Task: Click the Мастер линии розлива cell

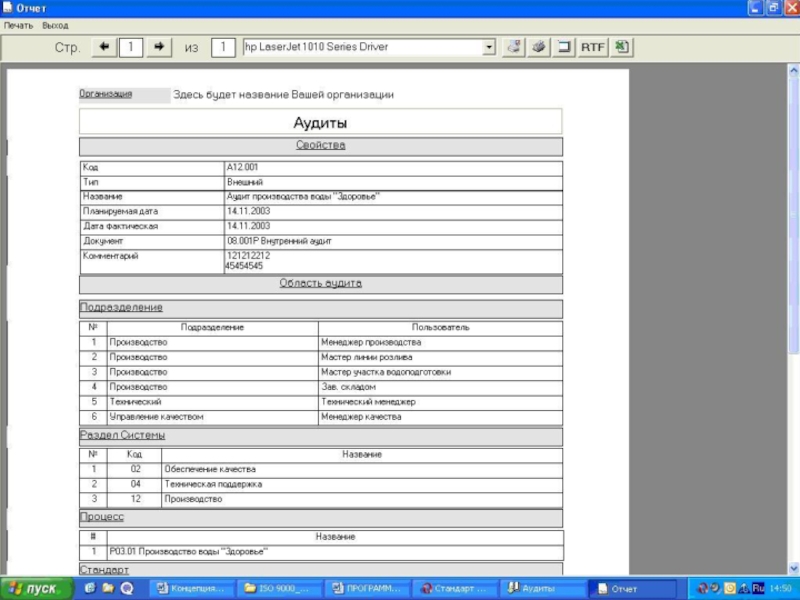Action: pyautogui.click(x=440, y=357)
